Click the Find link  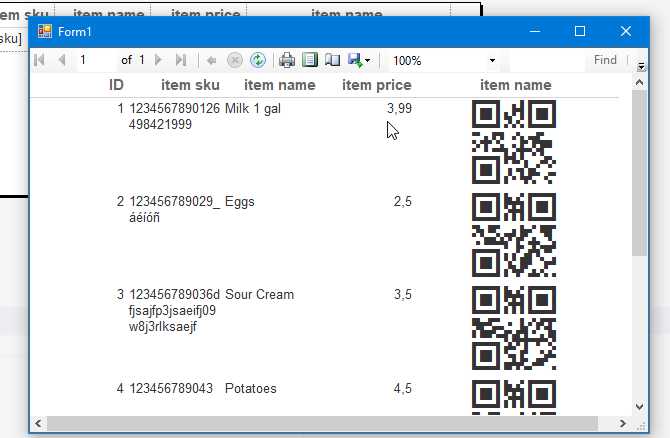click(x=605, y=60)
